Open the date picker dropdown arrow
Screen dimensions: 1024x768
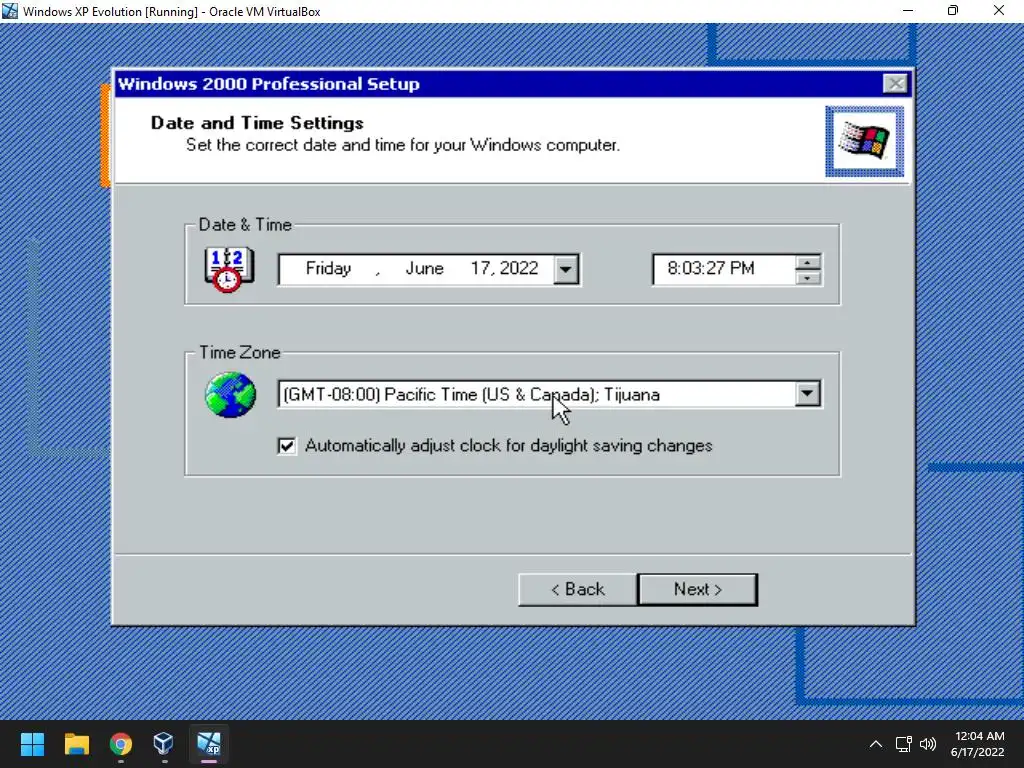566,269
